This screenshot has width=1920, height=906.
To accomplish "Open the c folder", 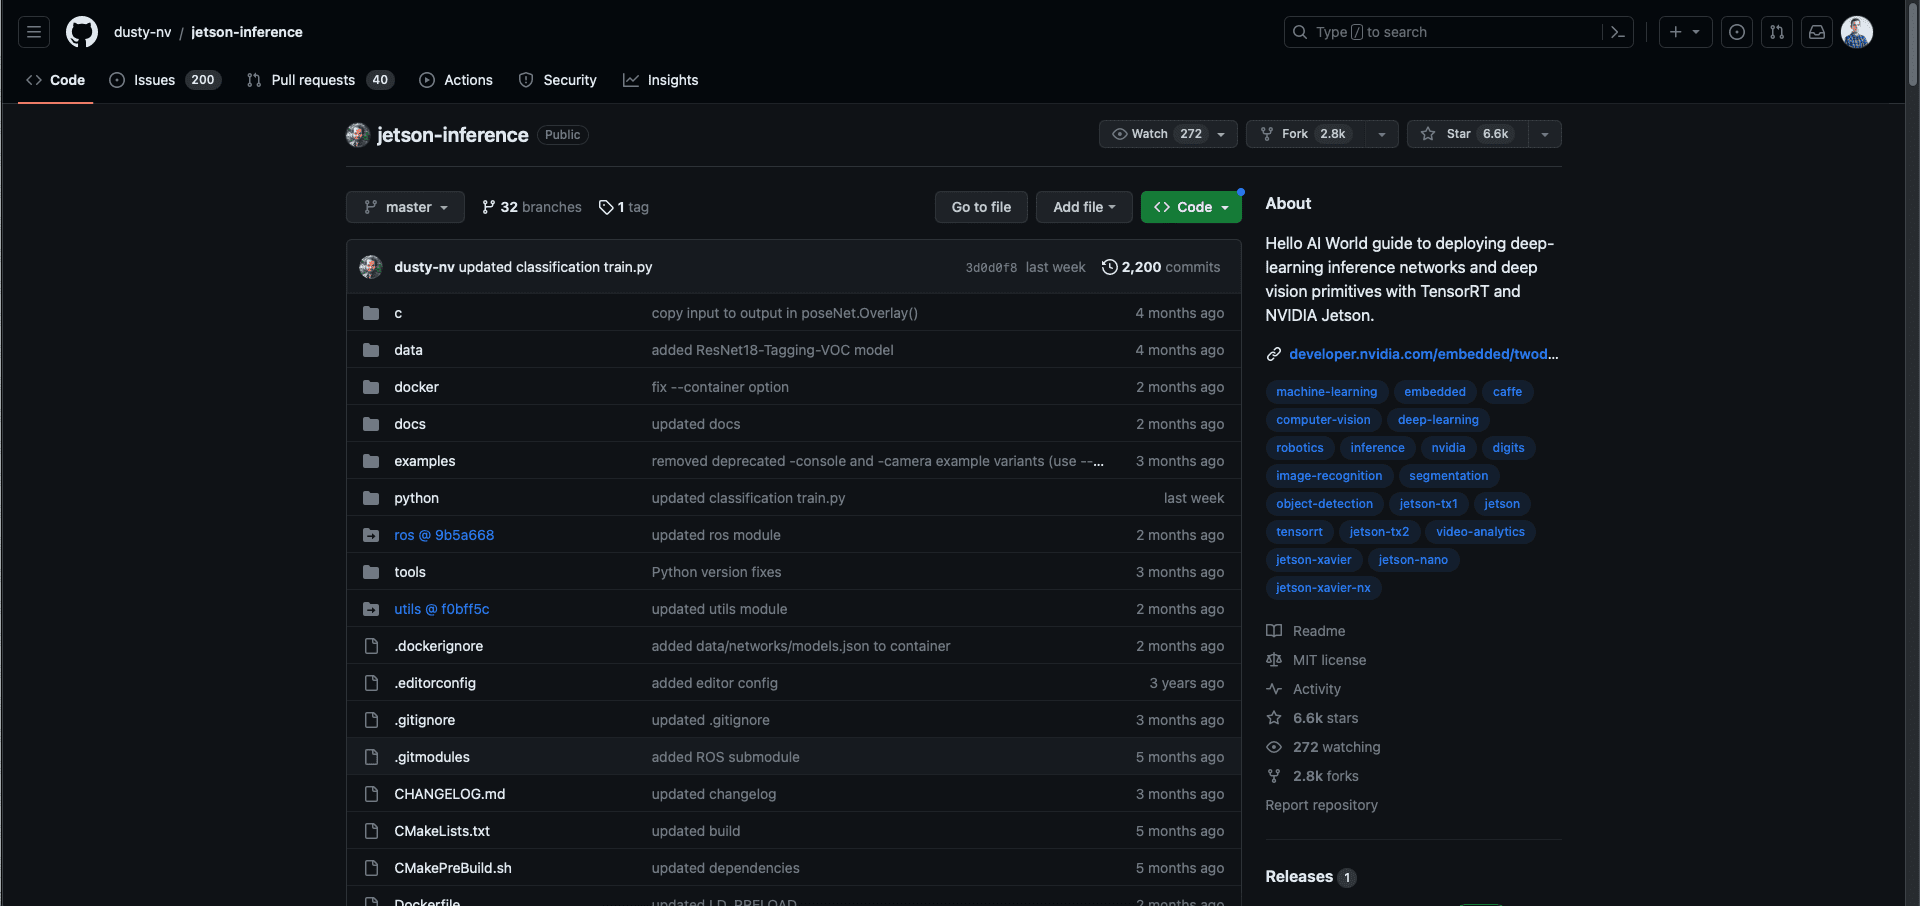I will (x=398, y=313).
